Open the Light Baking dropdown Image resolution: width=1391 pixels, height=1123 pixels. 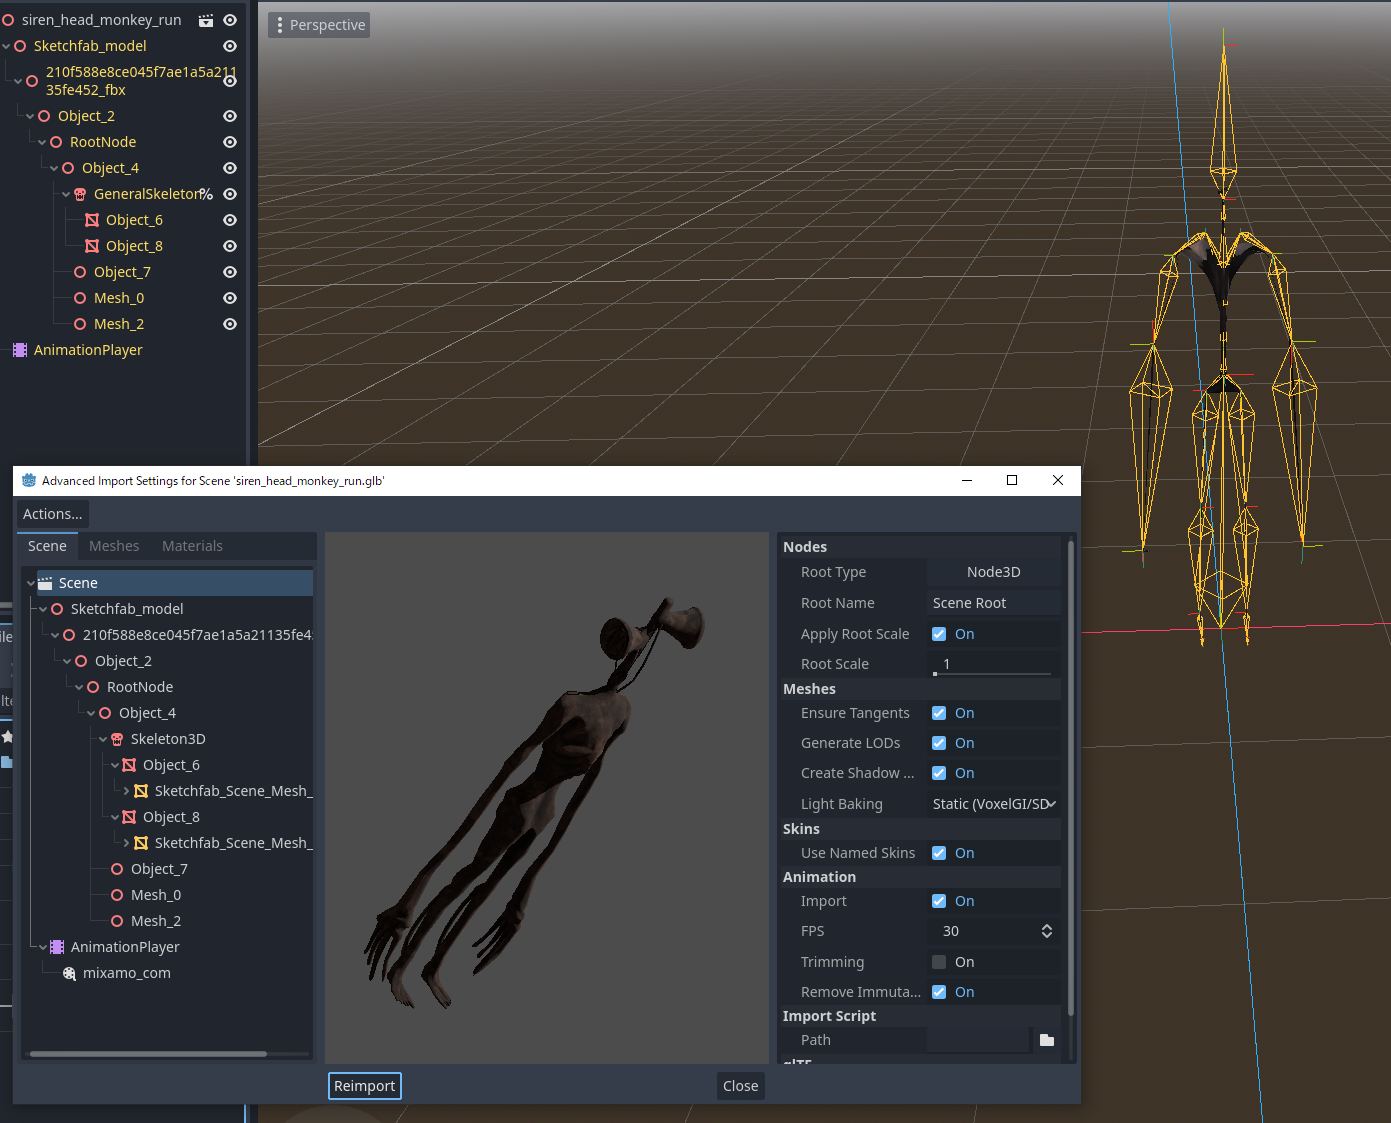[992, 803]
